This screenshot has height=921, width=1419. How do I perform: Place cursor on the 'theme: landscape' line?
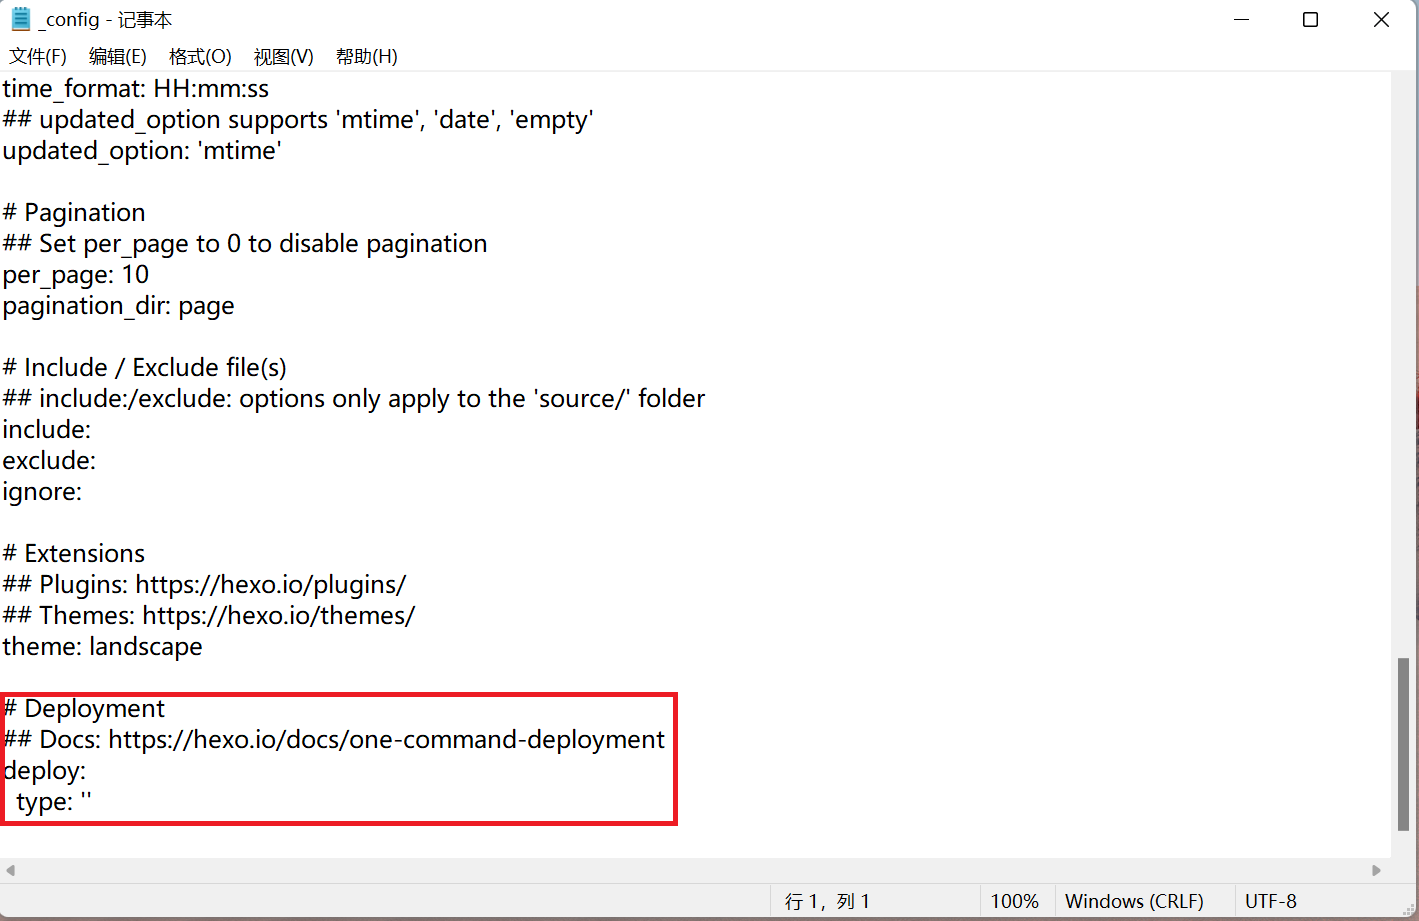[102, 647]
